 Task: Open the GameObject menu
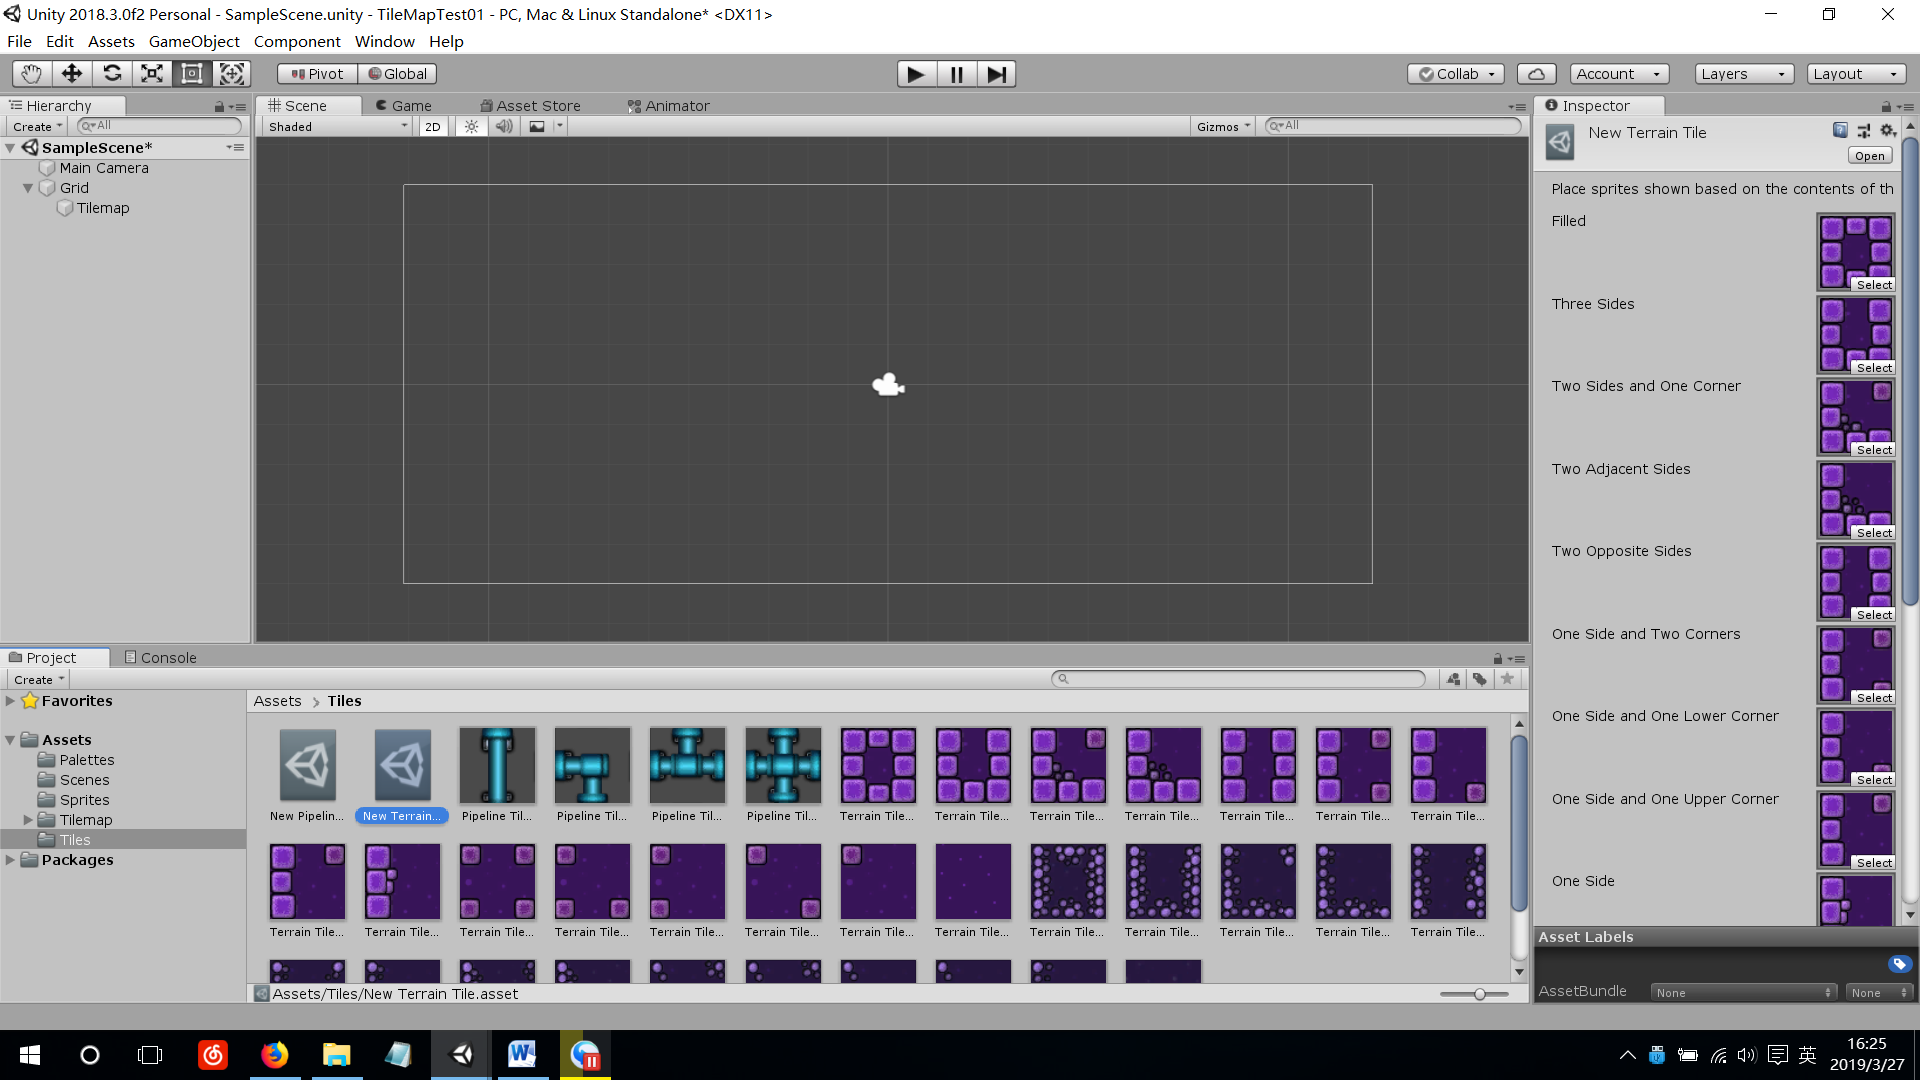194,42
